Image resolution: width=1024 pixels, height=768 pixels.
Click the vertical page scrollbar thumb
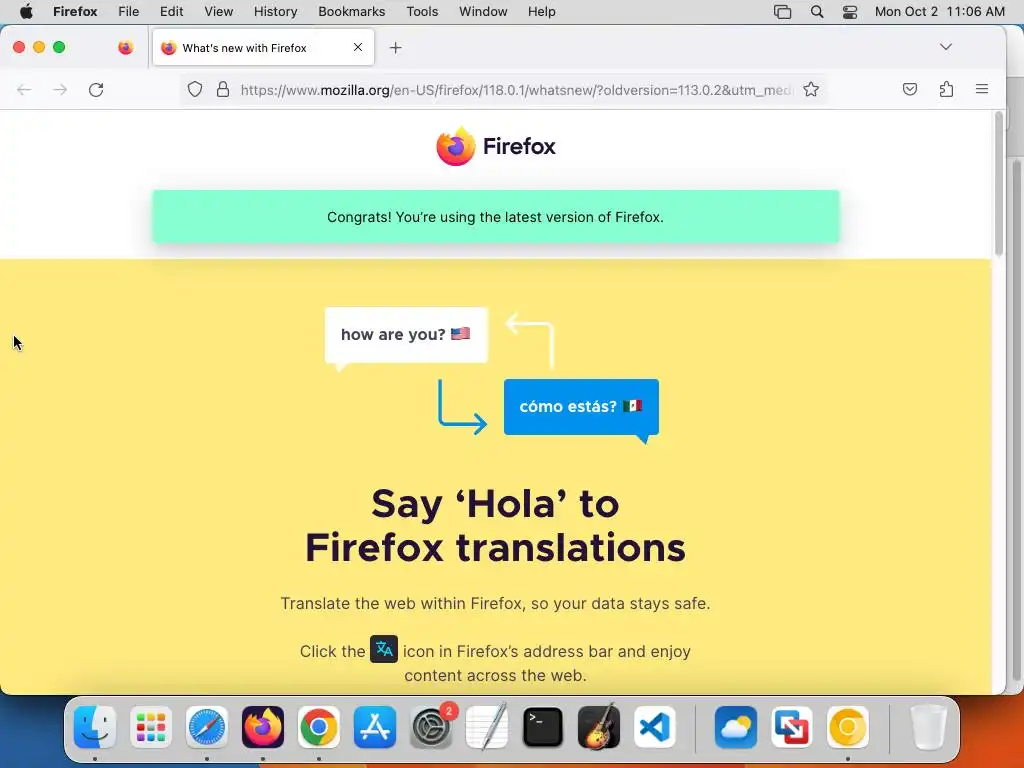(x=999, y=184)
